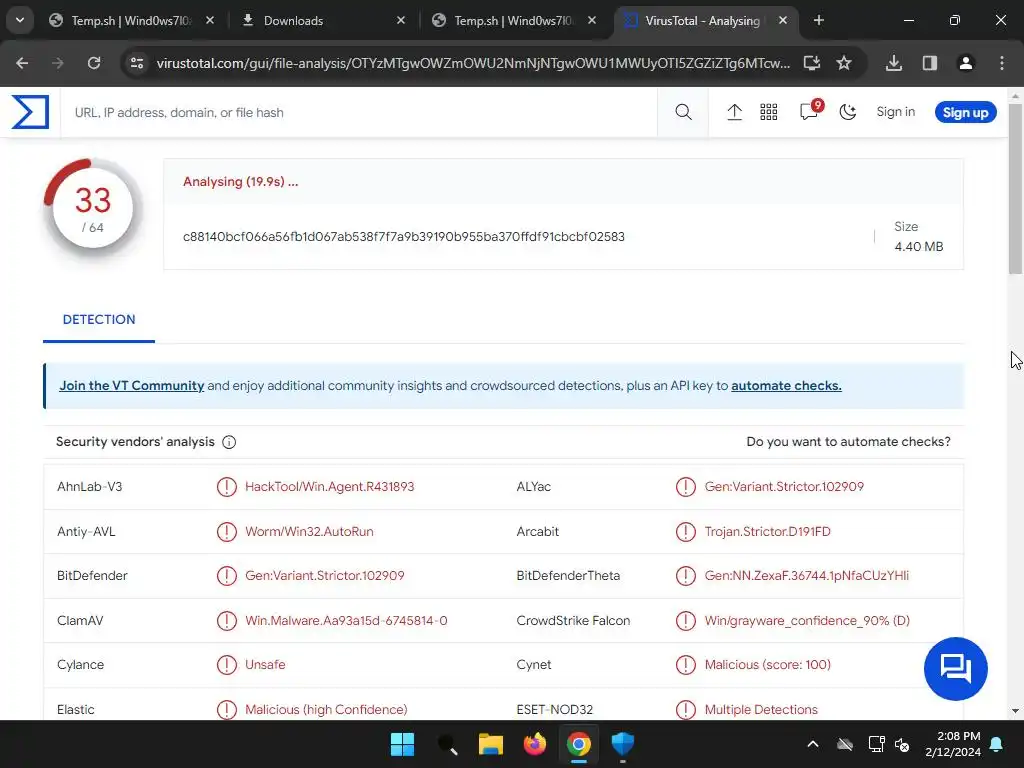Screen dimensions: 1024x768
Task: Focus the URL, IP address, domain search field
Action: (x=359, y=112)
